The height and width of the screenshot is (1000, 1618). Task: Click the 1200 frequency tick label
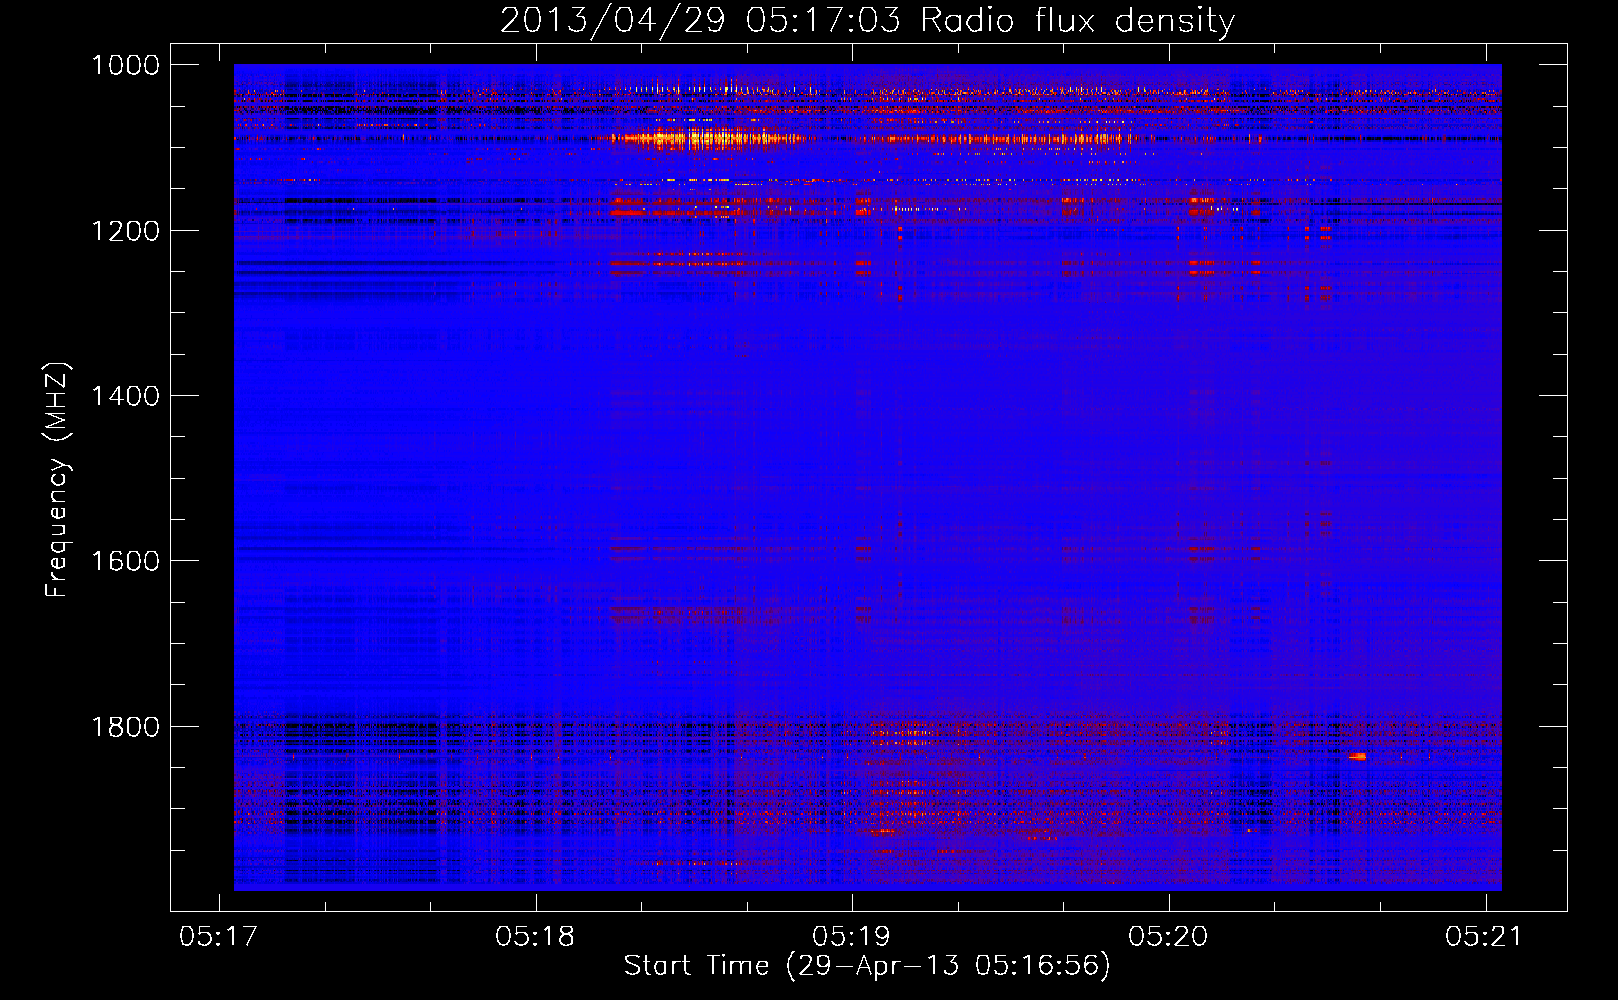point(125,231)
